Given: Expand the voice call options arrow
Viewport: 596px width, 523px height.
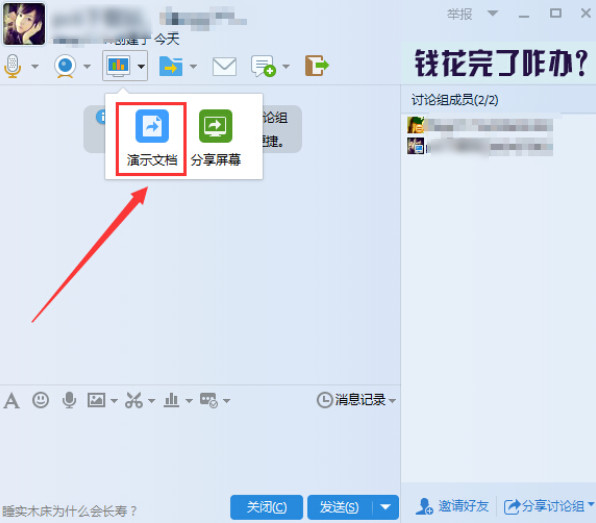Looking at the screenshot, I should click(x=35, y=67).
